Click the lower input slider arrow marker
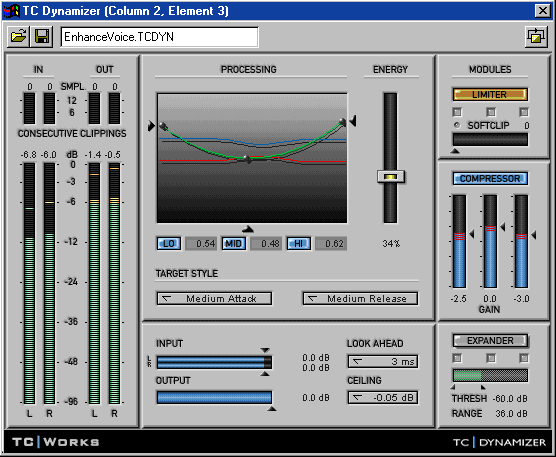 (265, 374)
